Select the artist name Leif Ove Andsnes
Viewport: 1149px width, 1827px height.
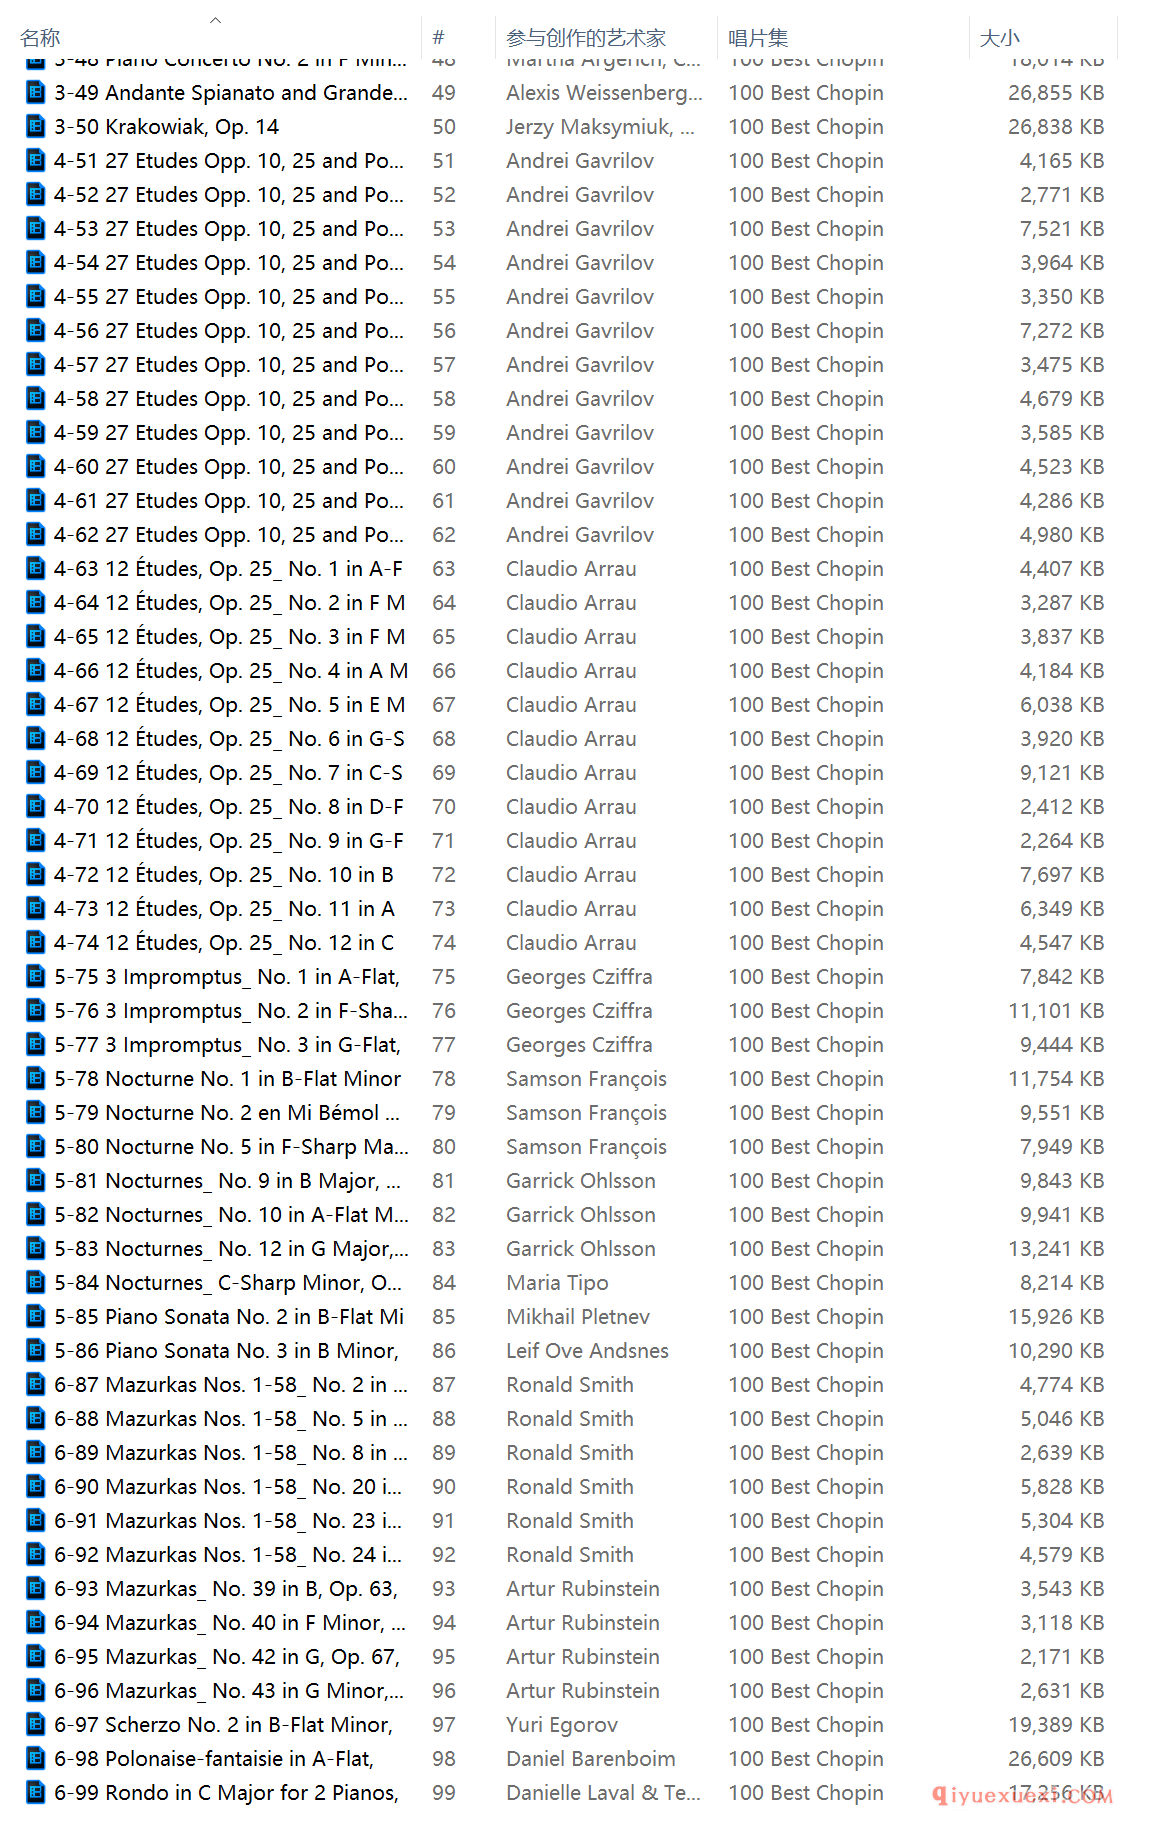coord(587,1351)
